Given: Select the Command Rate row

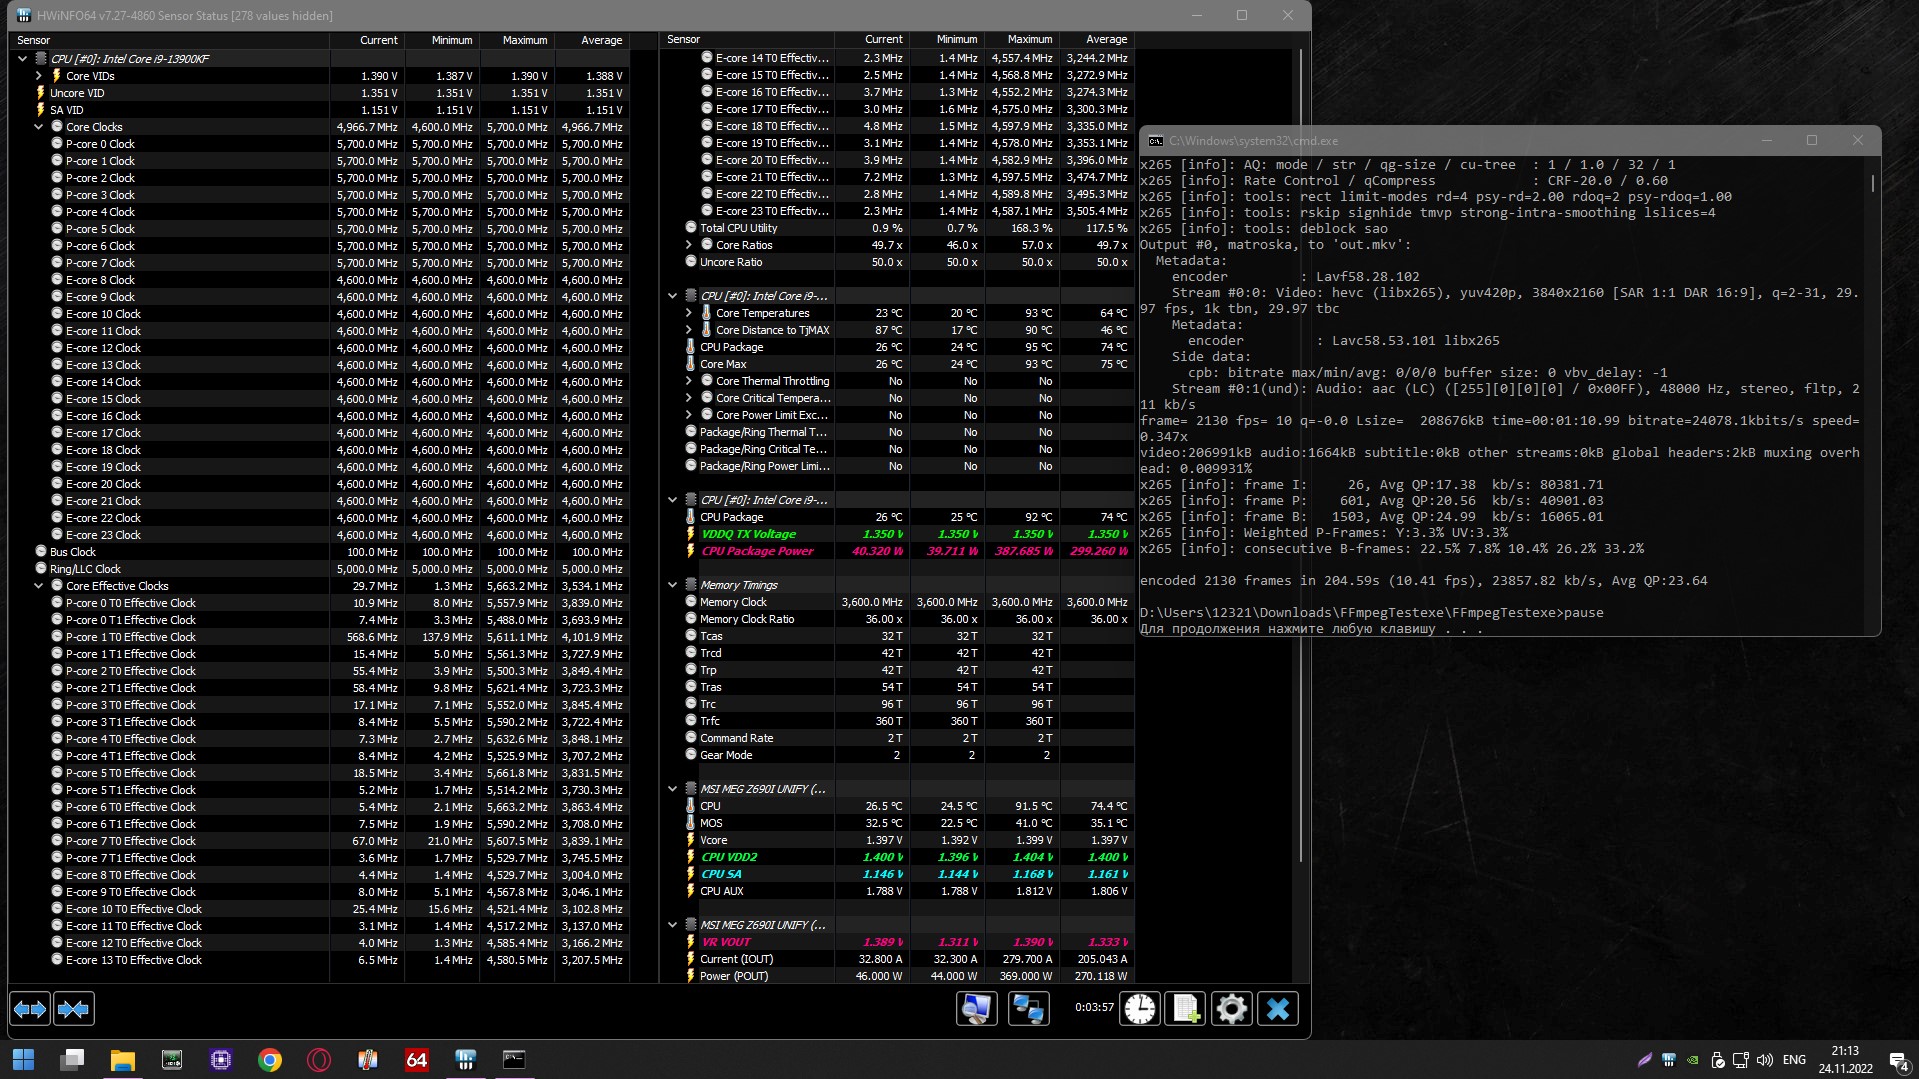Looking at the screenshot, I should coord(908,738).
